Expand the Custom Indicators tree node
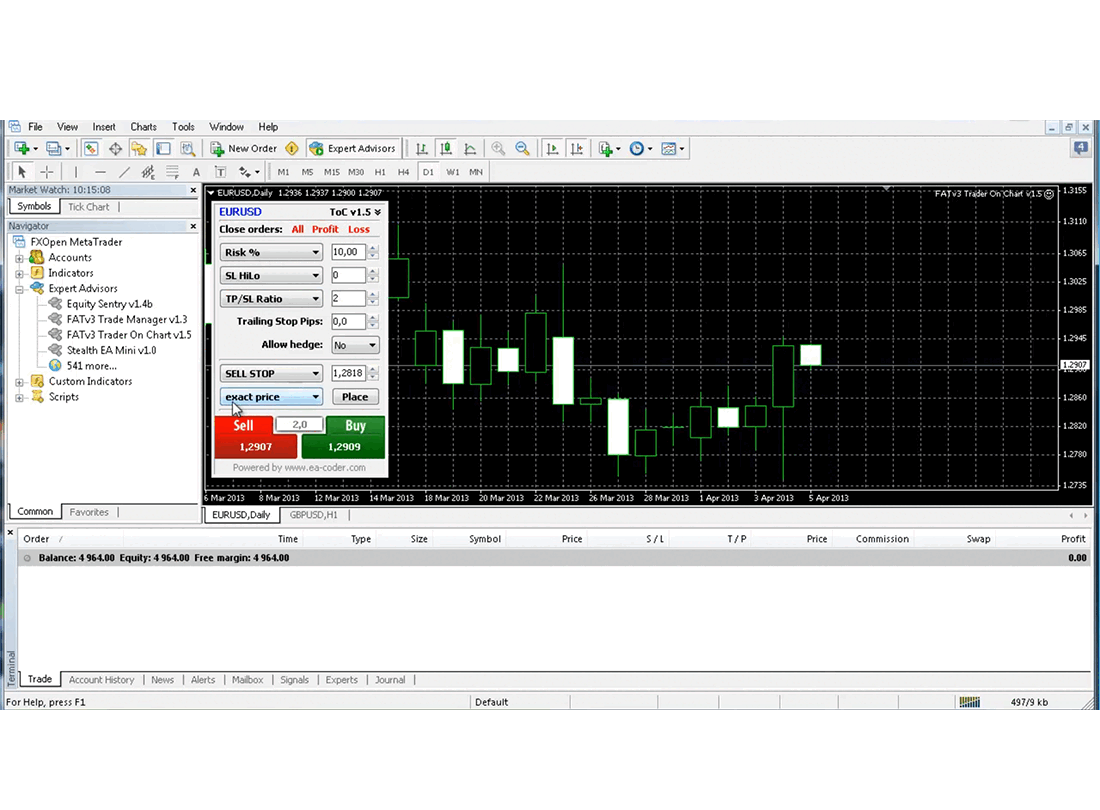 click(x=19, y=382)
